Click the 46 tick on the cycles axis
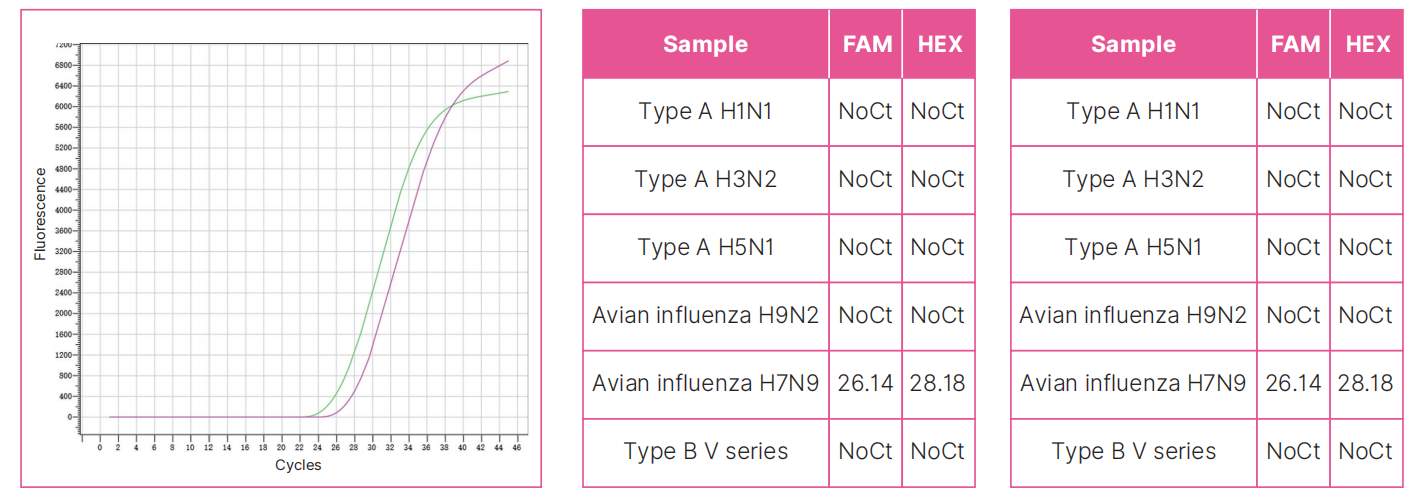1424x504 pixels. [x=516, y=447]
